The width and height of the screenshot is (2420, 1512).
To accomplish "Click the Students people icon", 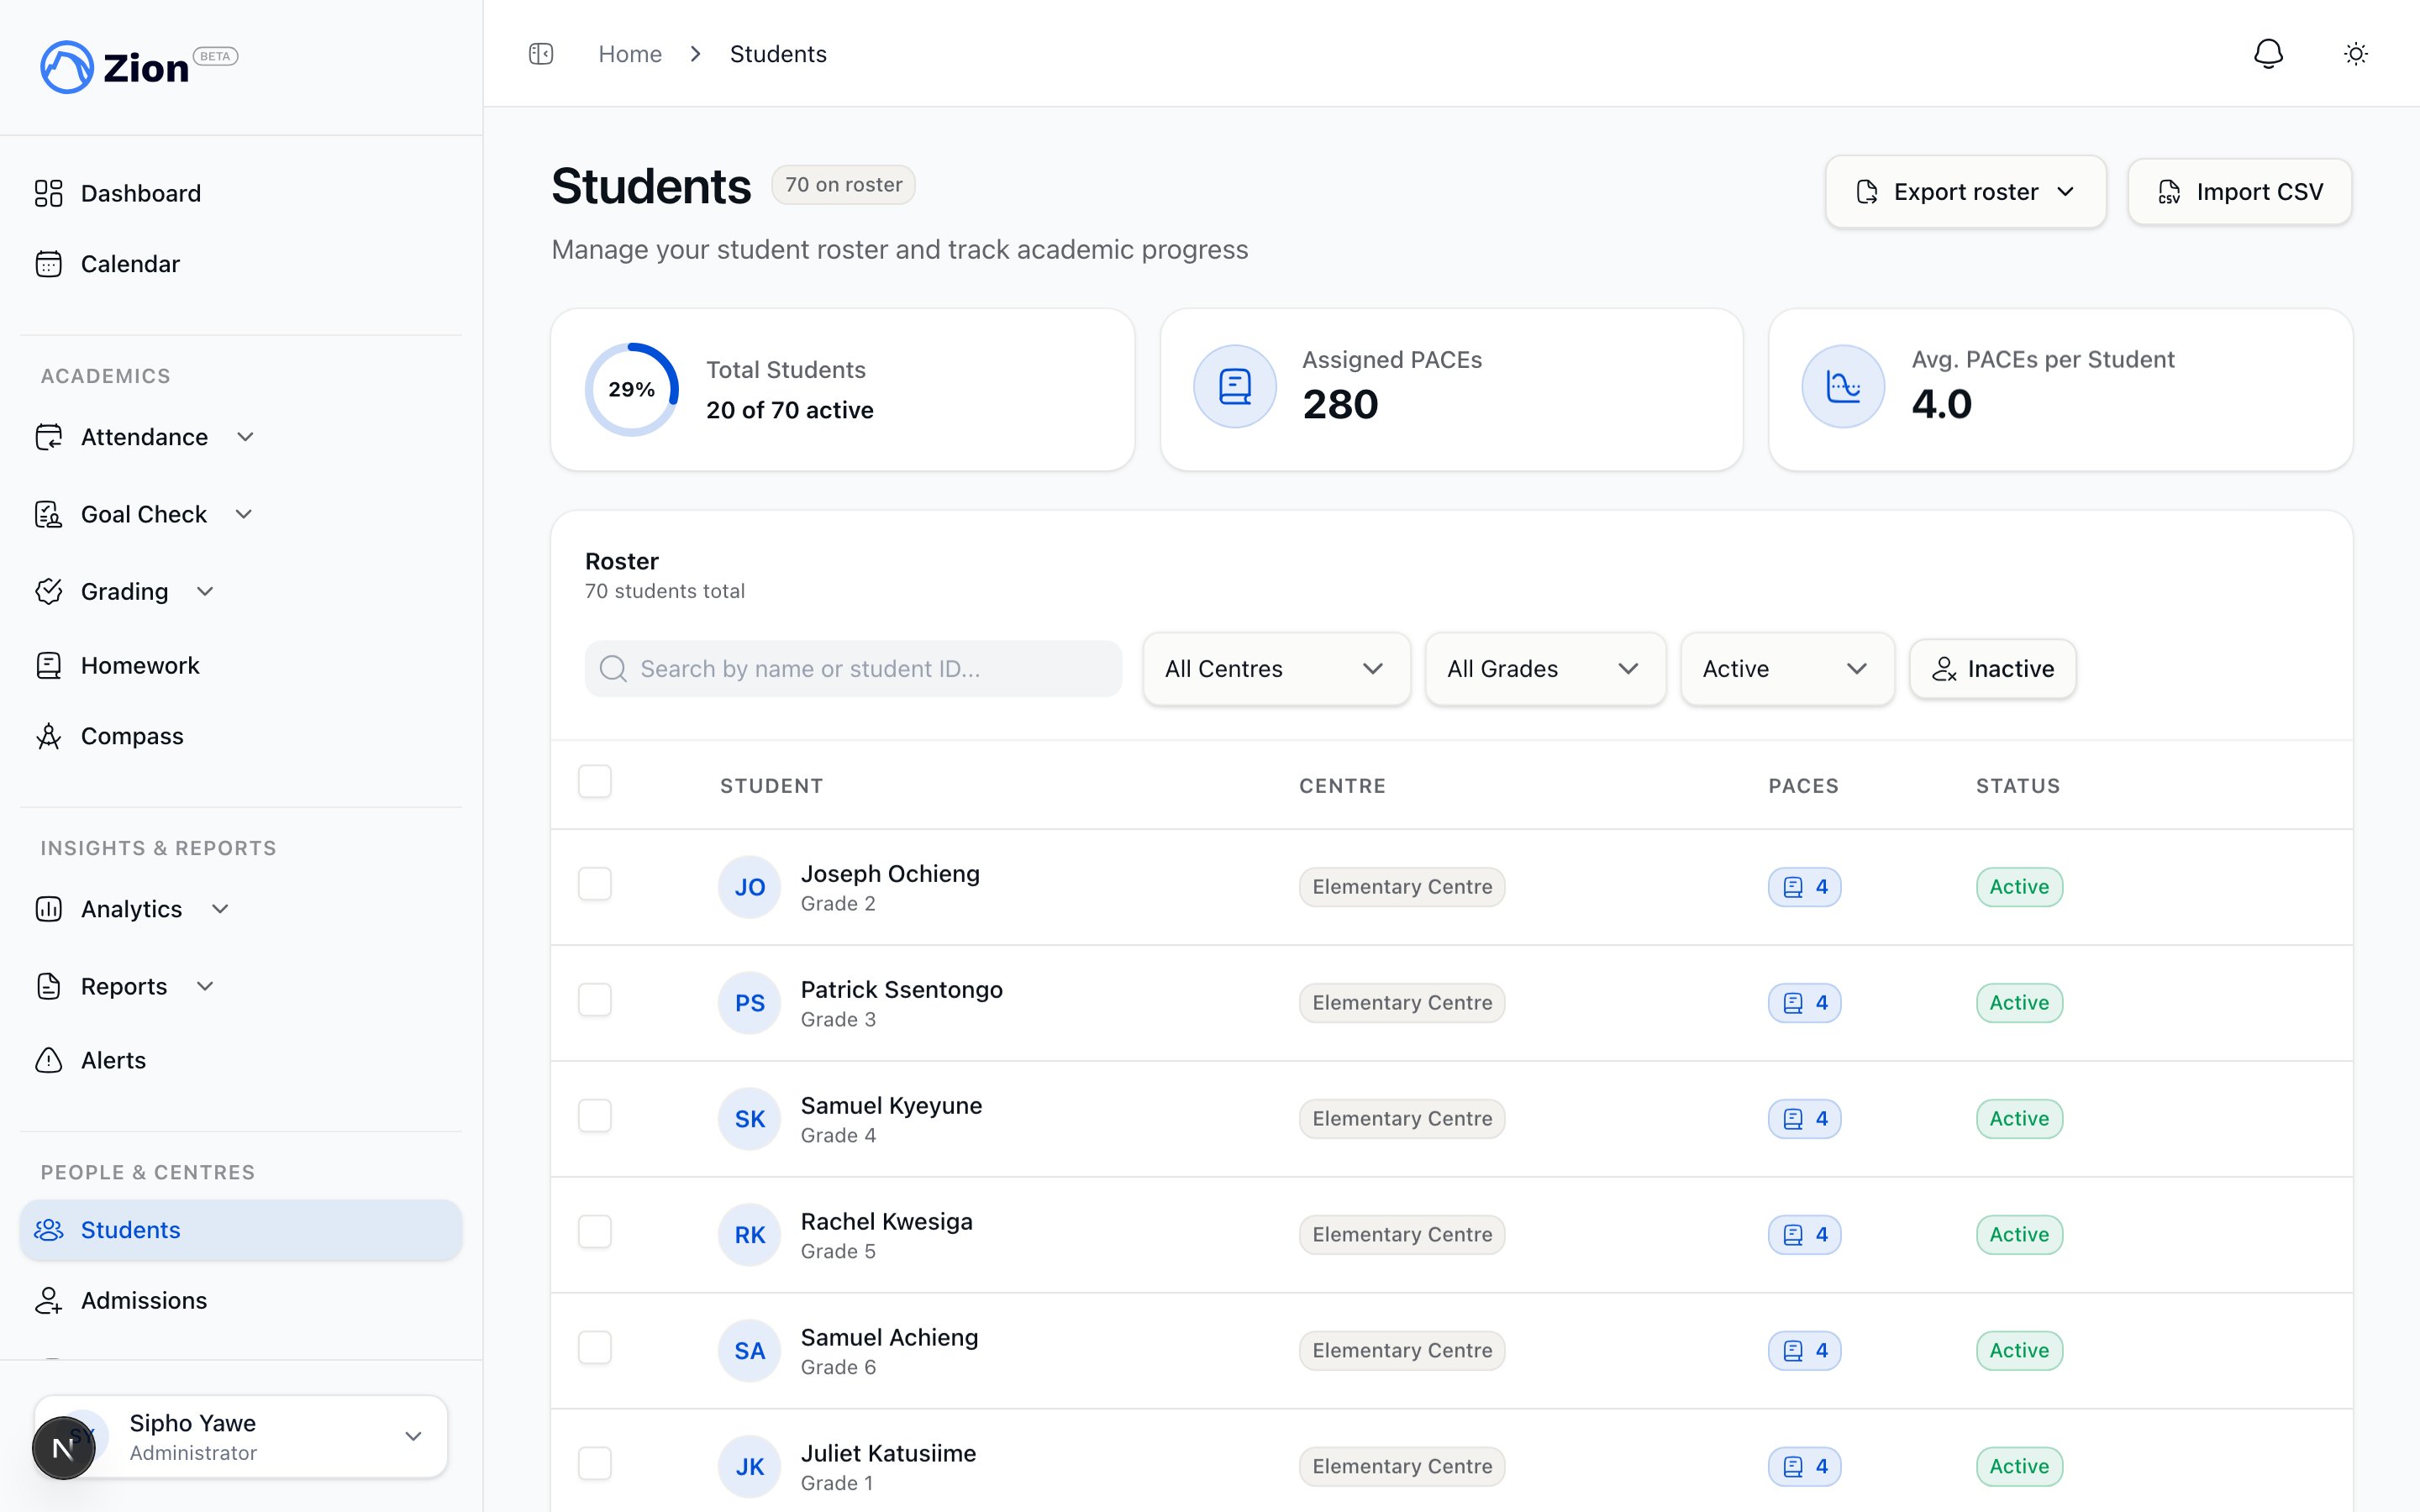I will click(48, 1230).
